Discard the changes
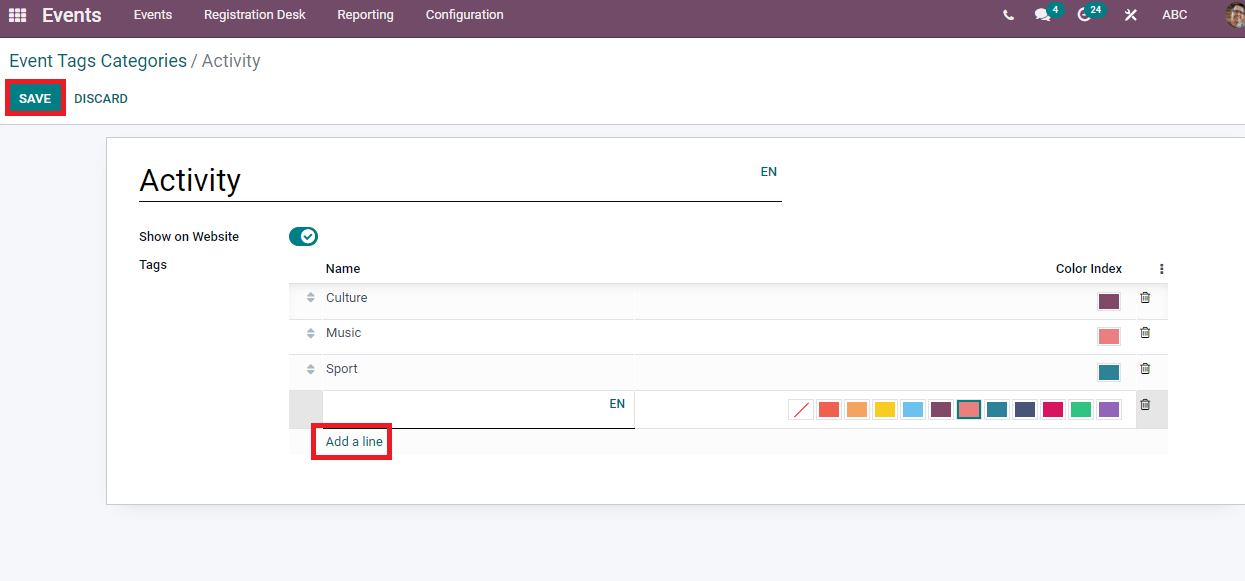 click(x=101, y=99)
